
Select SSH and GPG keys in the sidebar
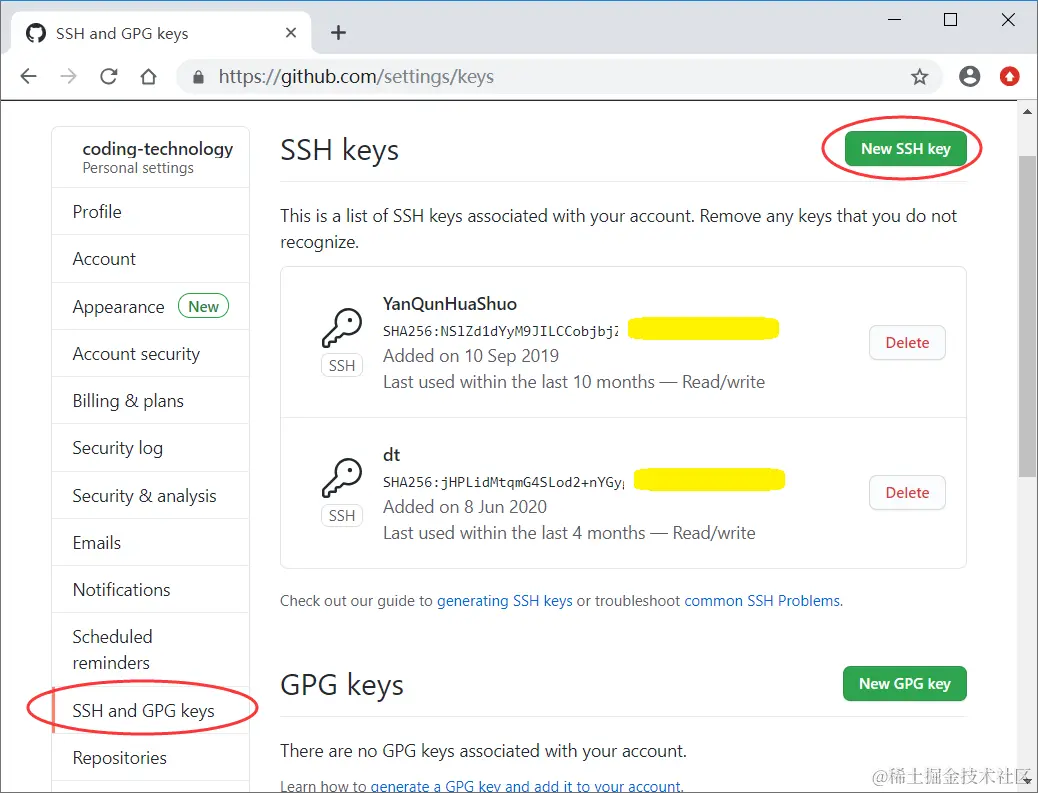point(150,710)
